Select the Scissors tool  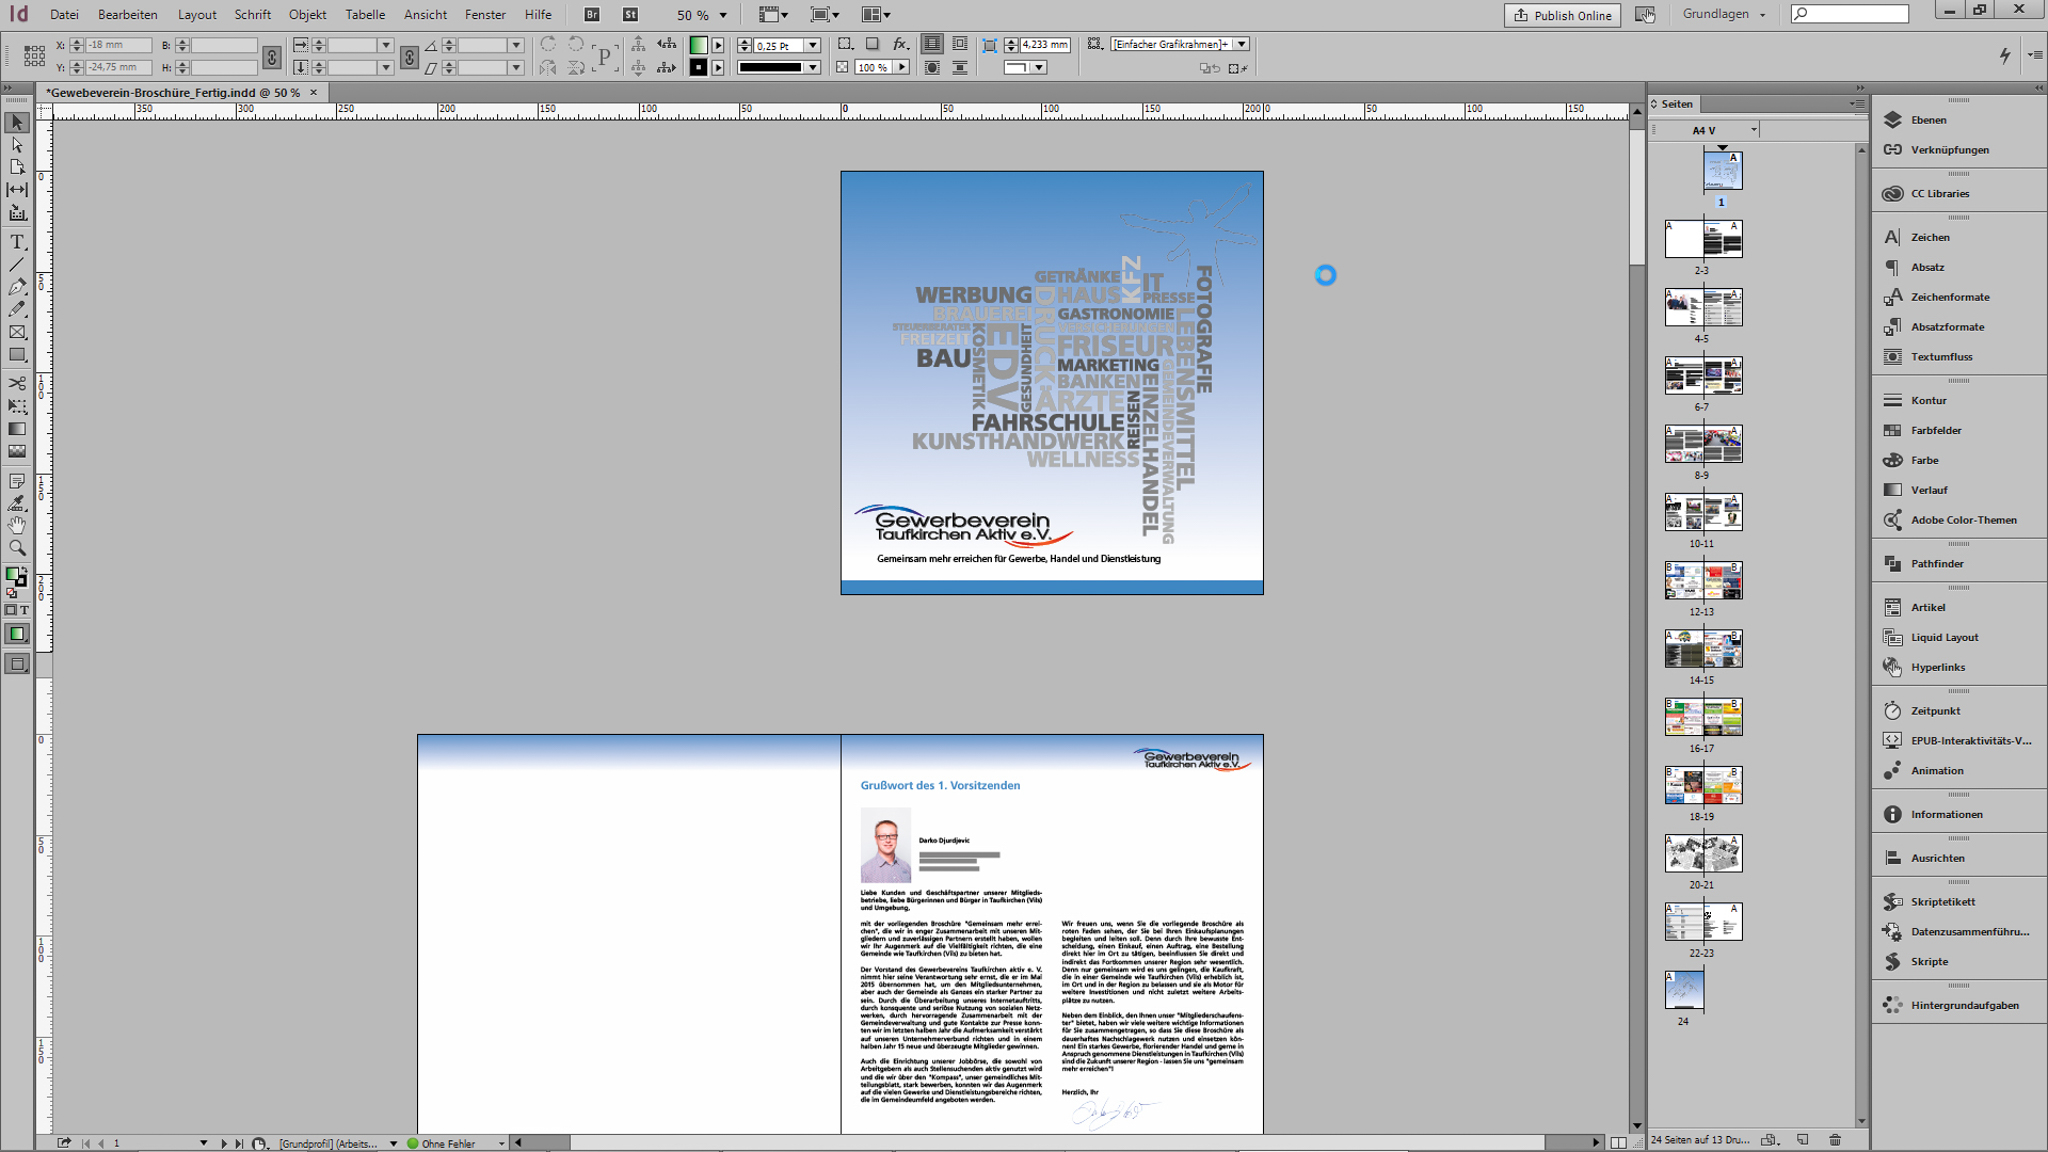[x=17, y=383]
